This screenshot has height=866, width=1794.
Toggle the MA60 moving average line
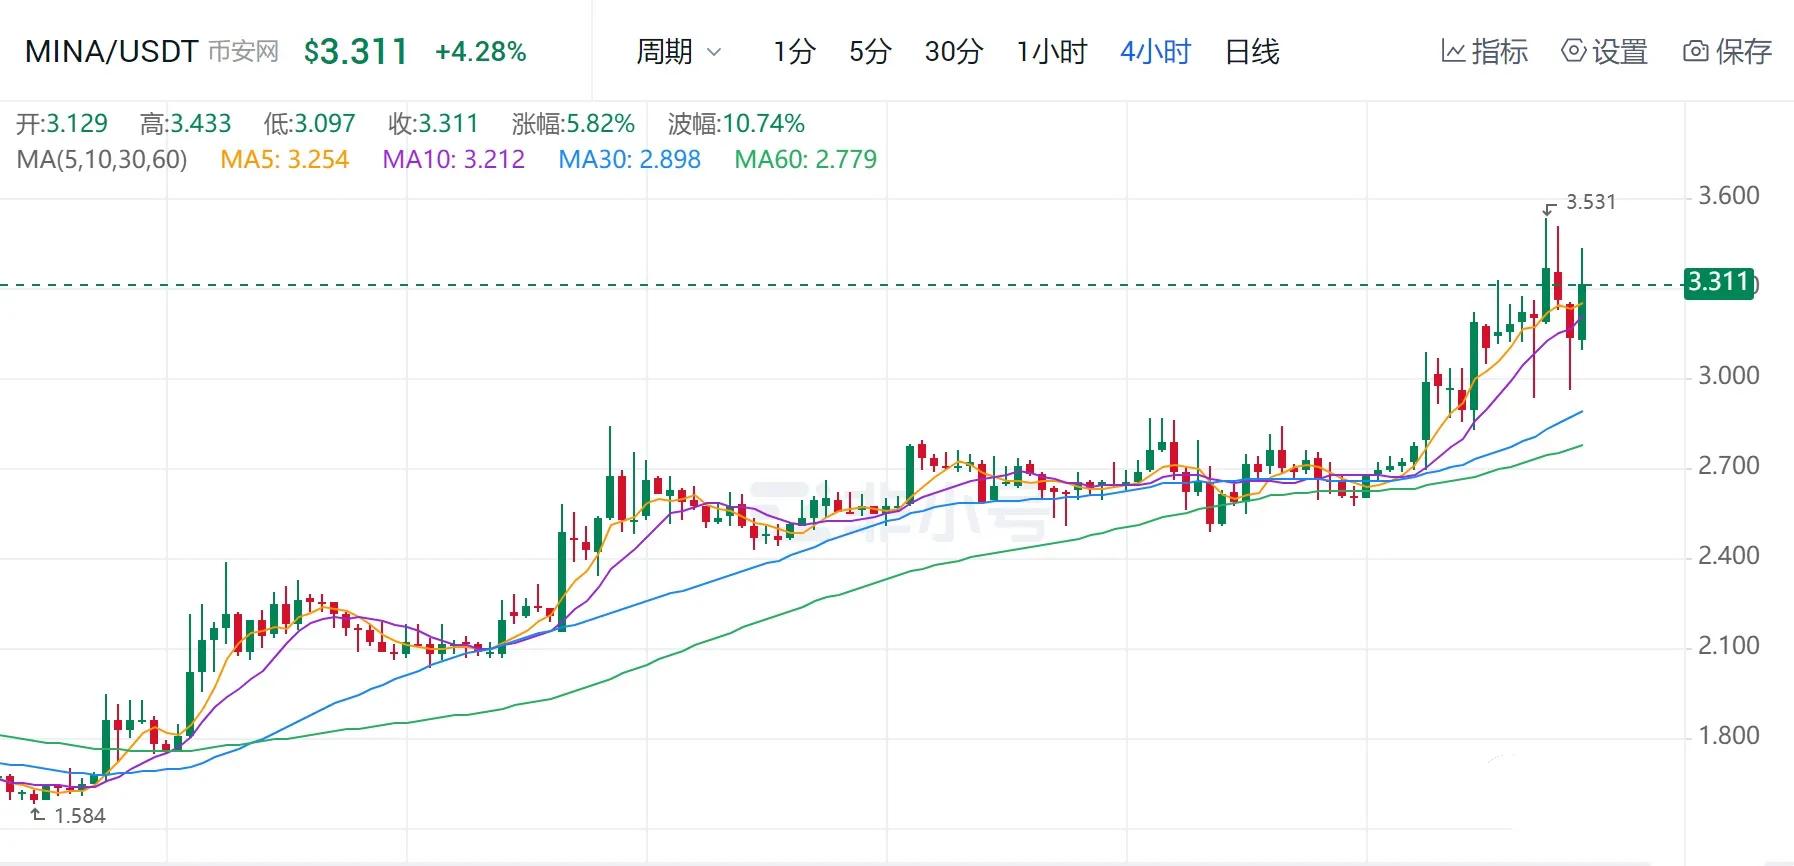pyautogui.click(x=806, y=159)
